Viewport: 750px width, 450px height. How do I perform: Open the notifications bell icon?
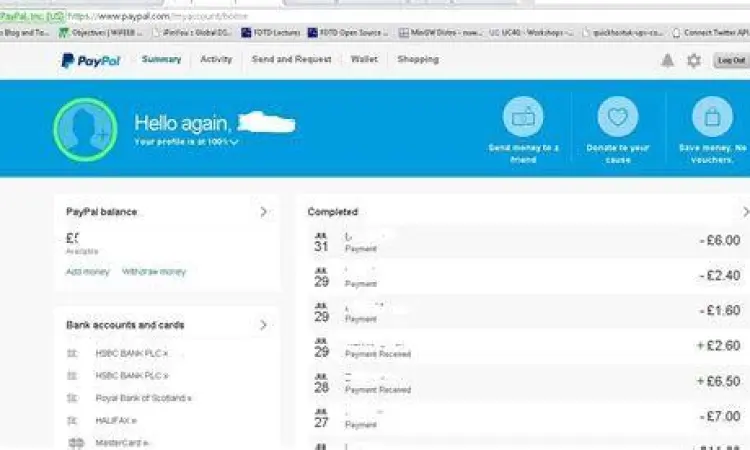coord(667,60)
